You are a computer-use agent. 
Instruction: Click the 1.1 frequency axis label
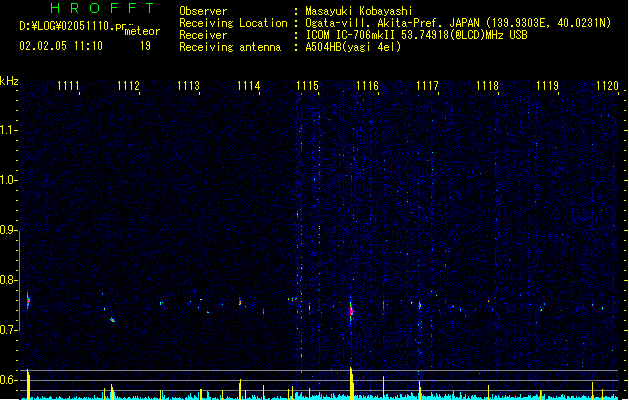[8, 130]
